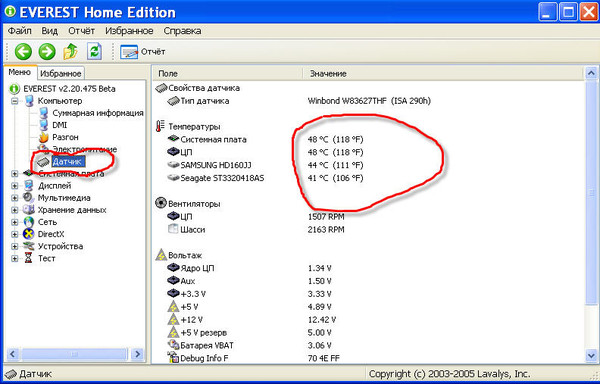Click the right panel scroll down arrow
The height and width of the screenshot is (384, 600).
click(x=591, y=355)
